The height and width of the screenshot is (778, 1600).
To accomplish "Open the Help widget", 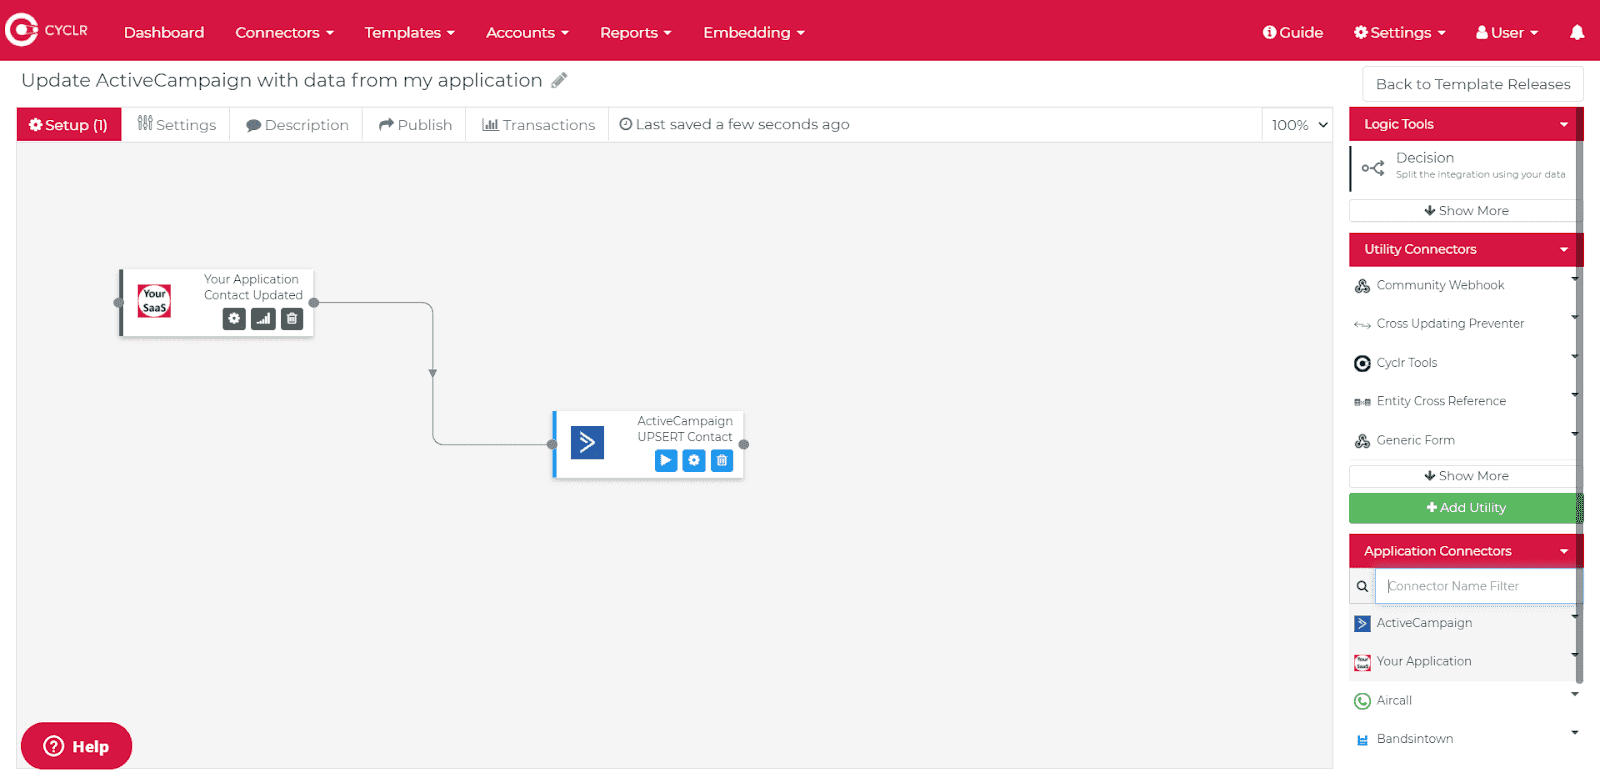I will tap(76, 746).
